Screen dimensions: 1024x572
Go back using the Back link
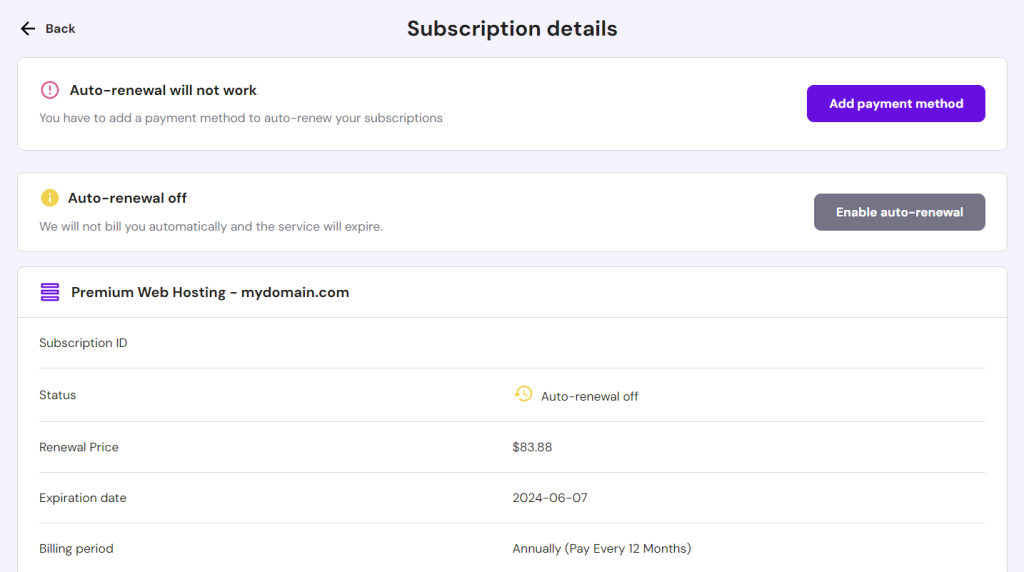click(x=60, y=29)
